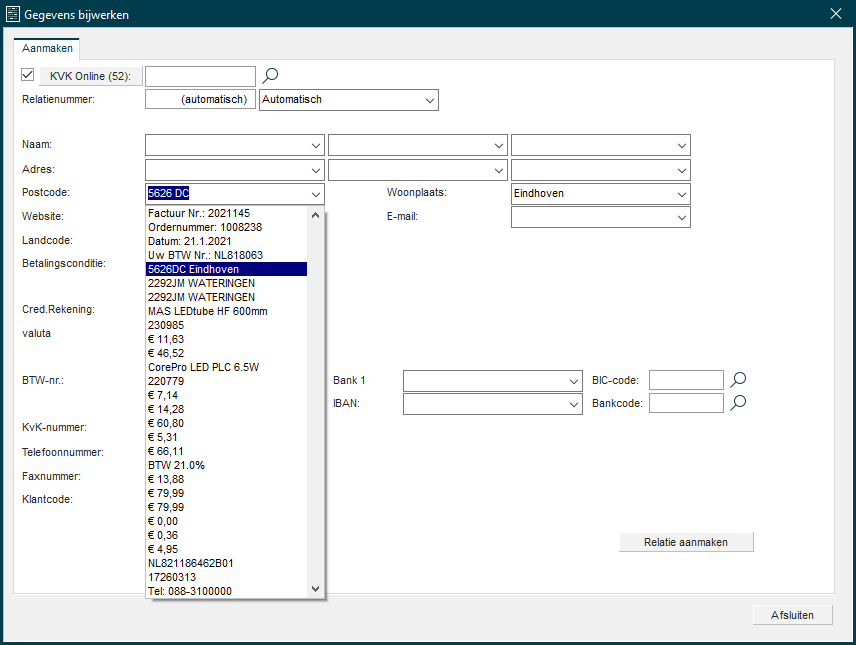Select list entry '€ 4,95'
The height and width of the screenshot is (645, 856).
(227, 549)
